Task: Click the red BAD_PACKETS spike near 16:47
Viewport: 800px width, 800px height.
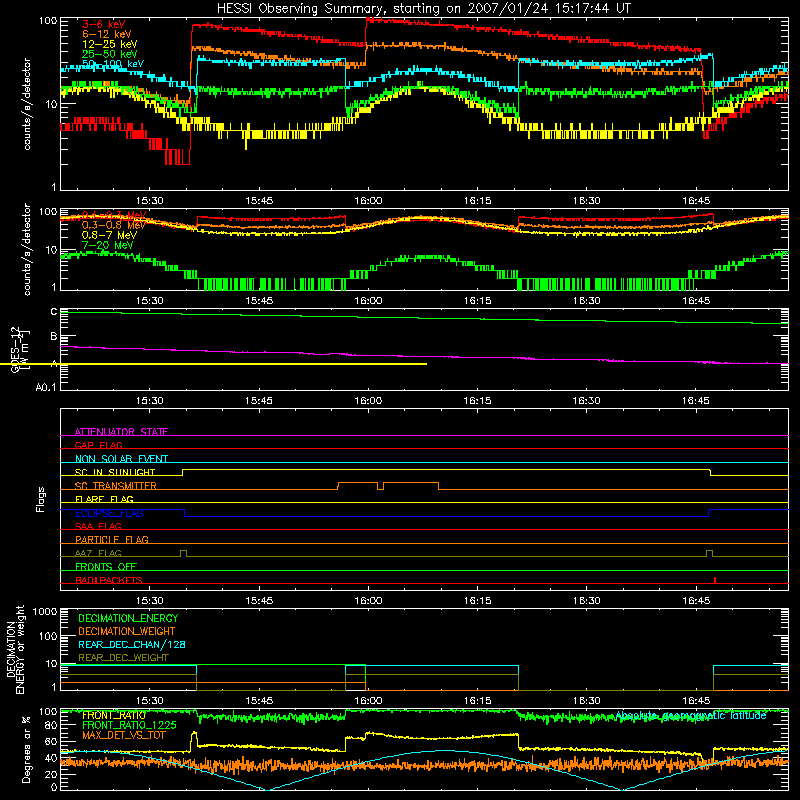Action: [715, 580]
